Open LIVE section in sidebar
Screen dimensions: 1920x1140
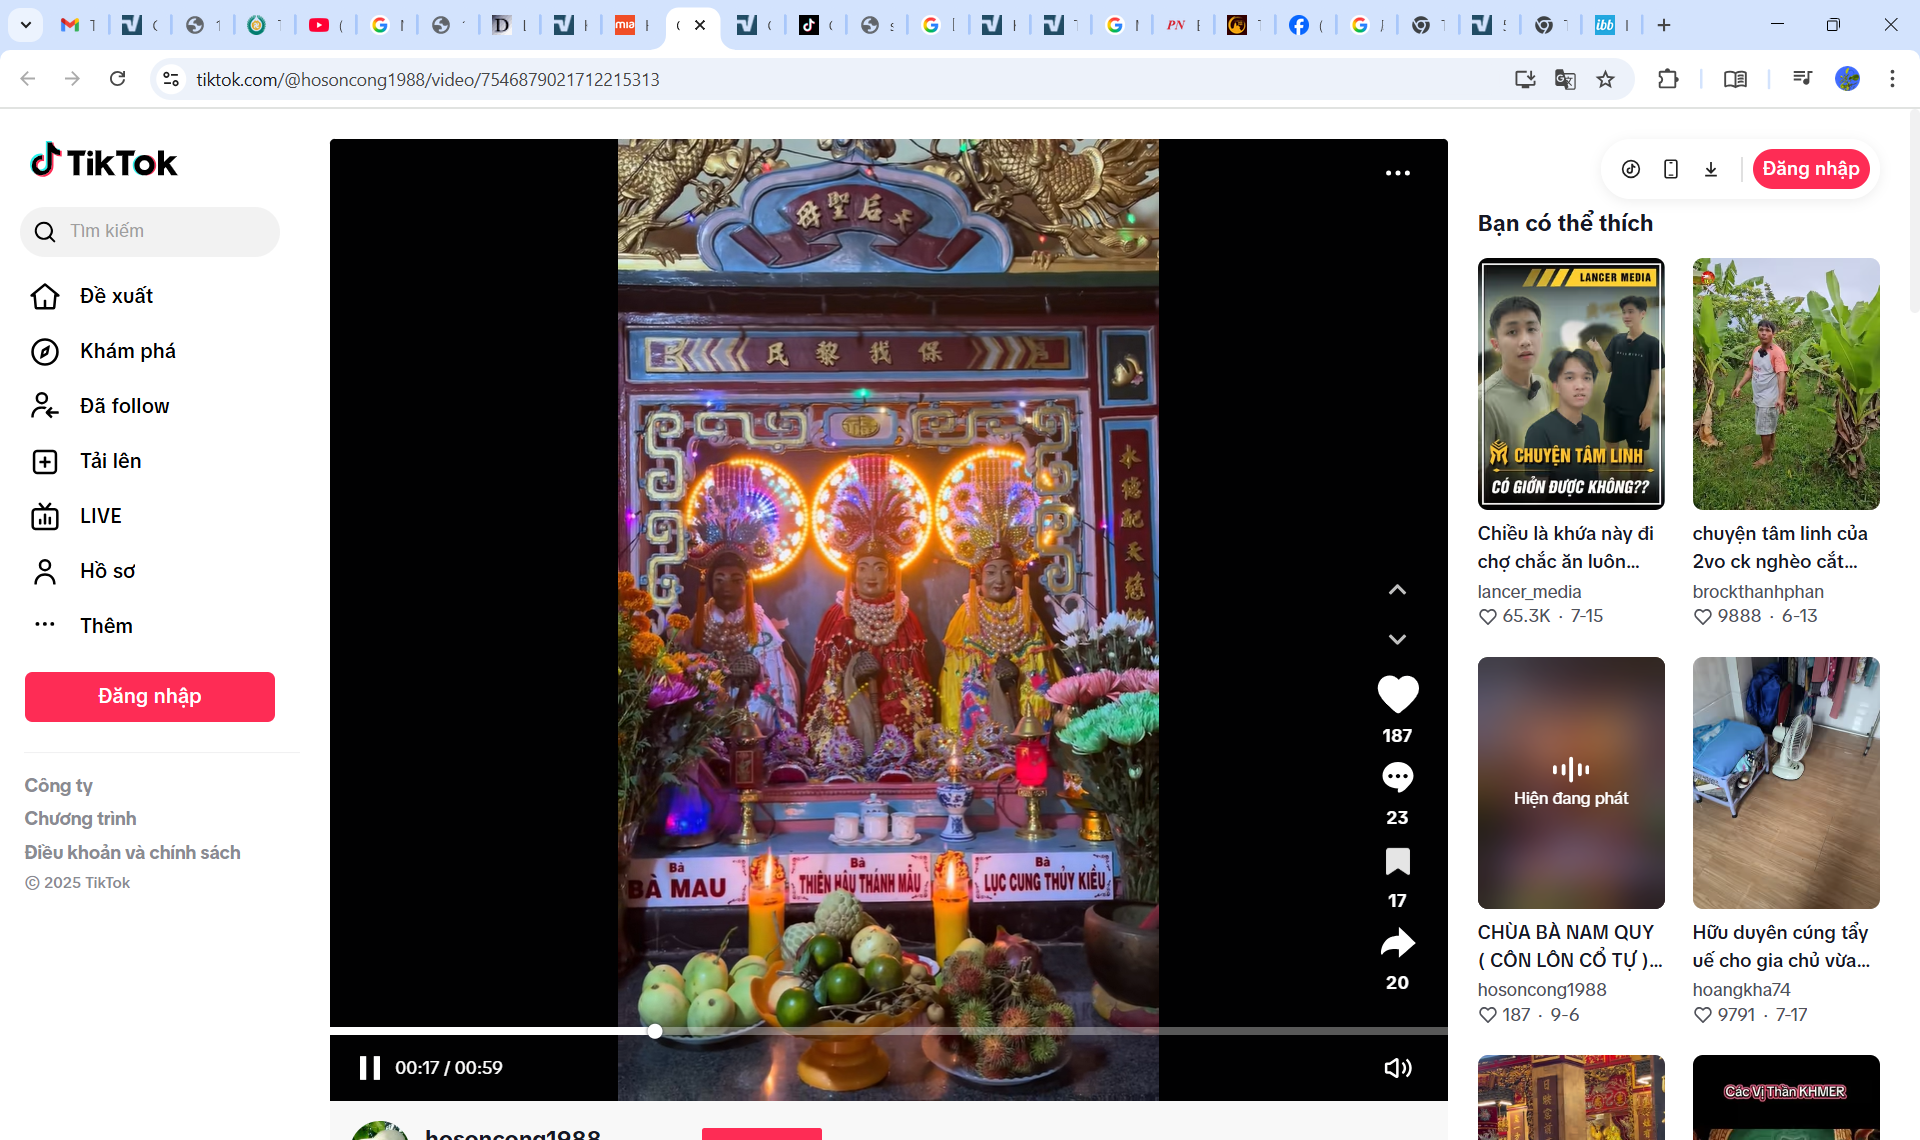pyautogui.click(x=100, y=516)
